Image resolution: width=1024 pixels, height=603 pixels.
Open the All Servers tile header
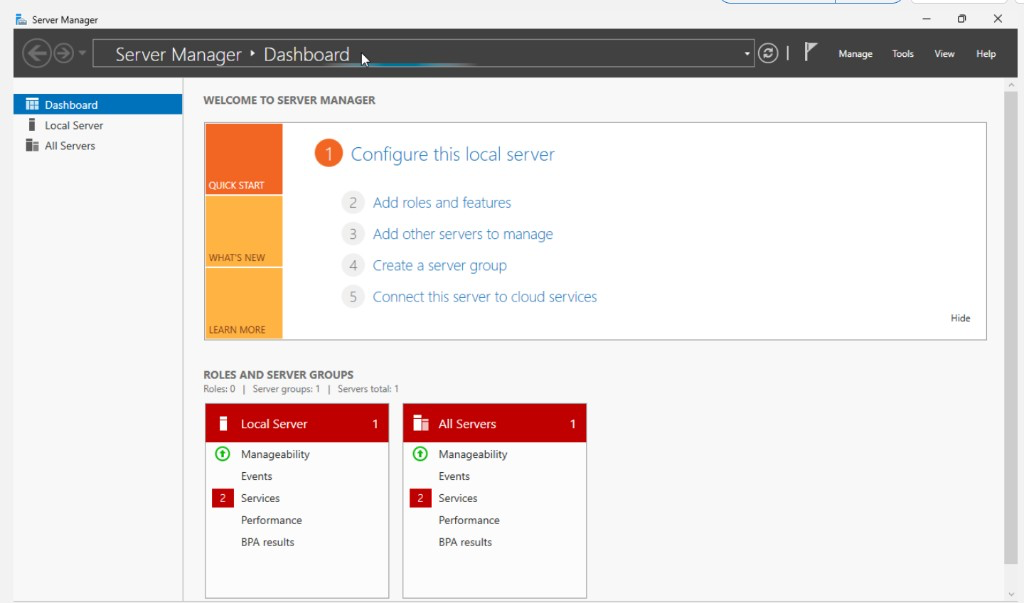tap(494, 423)
